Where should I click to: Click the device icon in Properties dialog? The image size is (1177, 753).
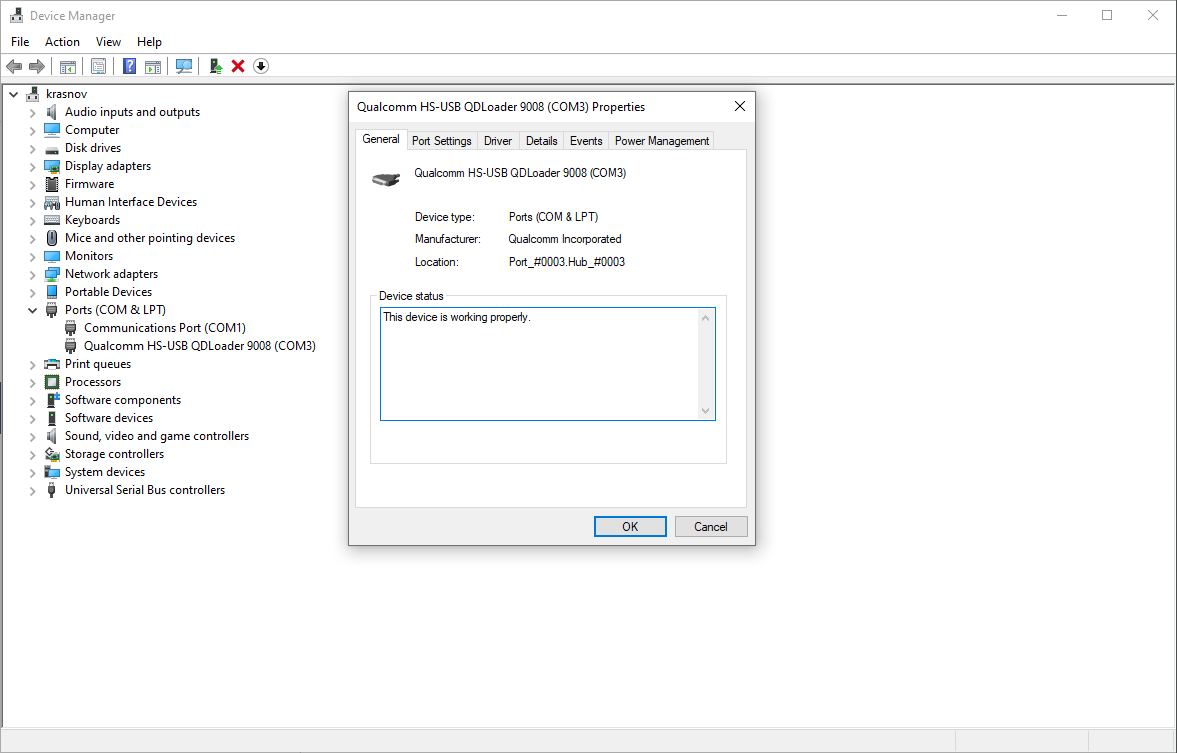pos(386,179)
